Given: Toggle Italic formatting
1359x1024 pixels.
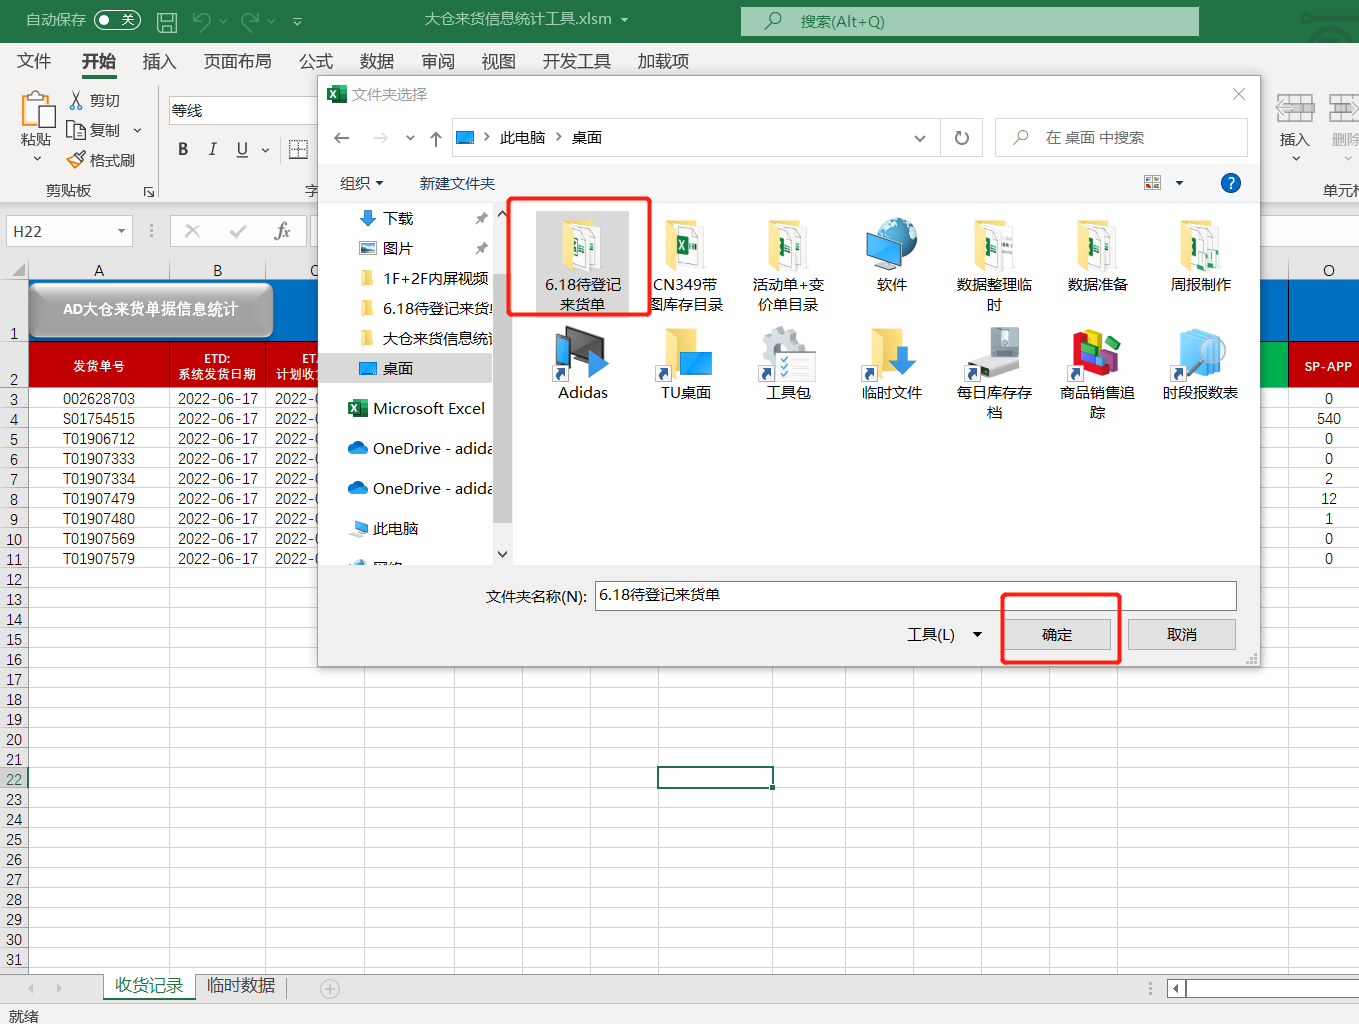Looking at the screenshot, I should (212, 149).
